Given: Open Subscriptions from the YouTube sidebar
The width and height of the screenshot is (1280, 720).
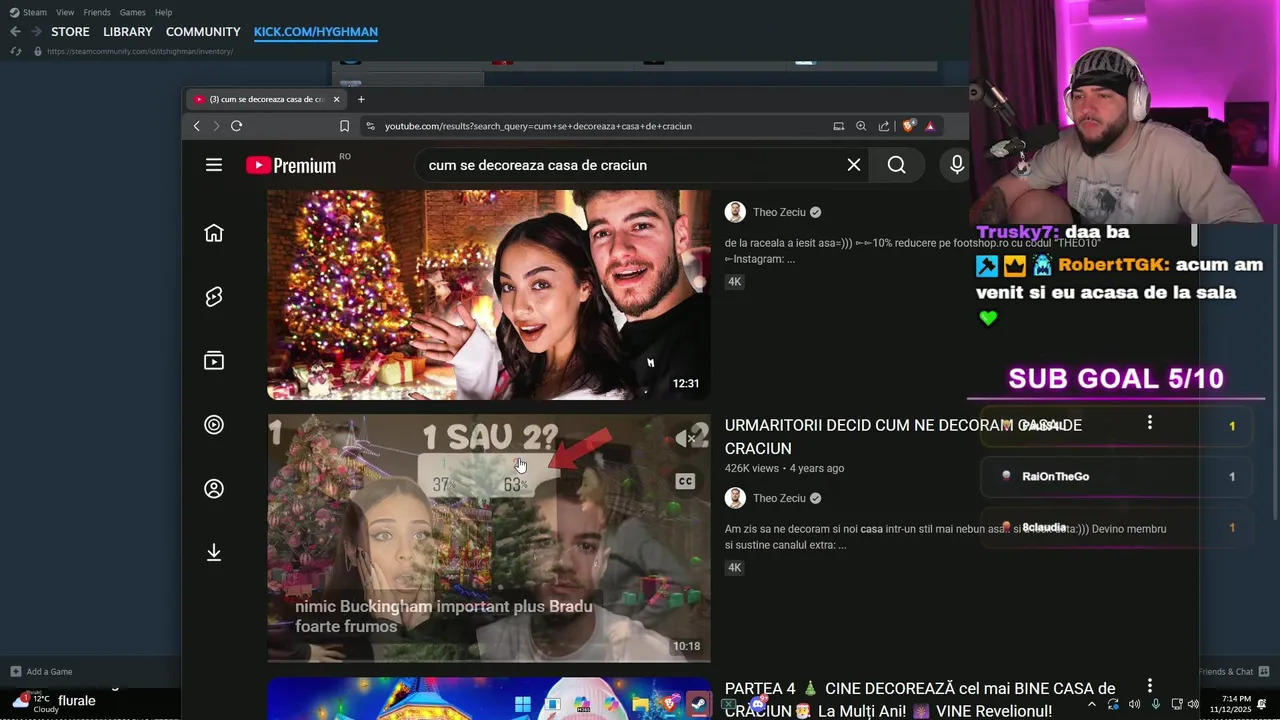Looking at the screenshot, I should click(214, 361).
